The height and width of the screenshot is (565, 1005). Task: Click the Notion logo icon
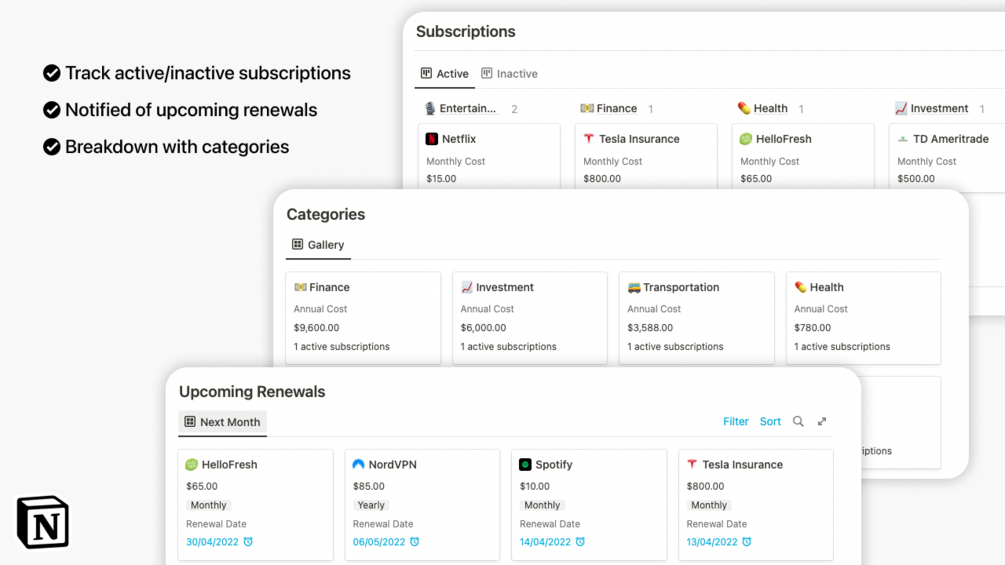43,522
